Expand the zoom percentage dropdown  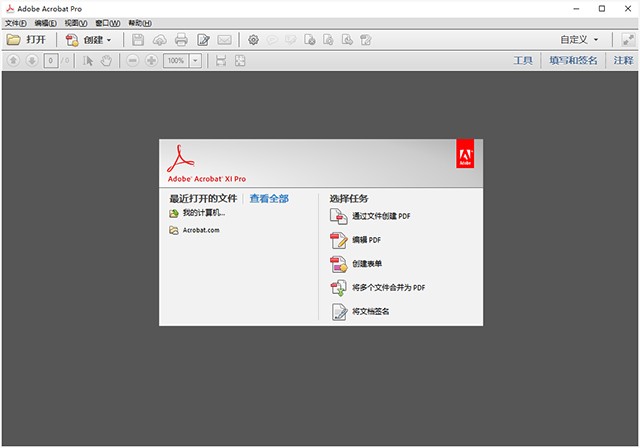[x=194, y=61]
